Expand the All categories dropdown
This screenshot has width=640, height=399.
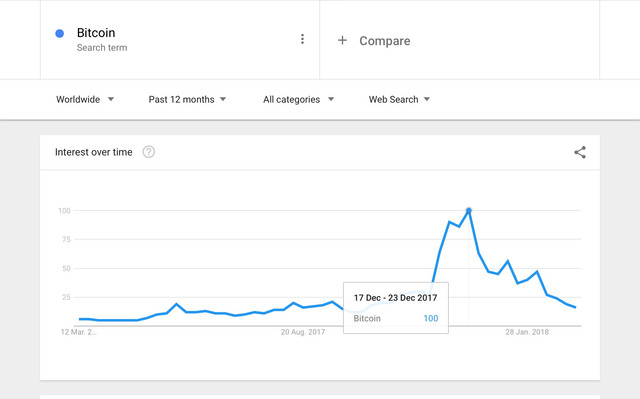click(298, 100)
